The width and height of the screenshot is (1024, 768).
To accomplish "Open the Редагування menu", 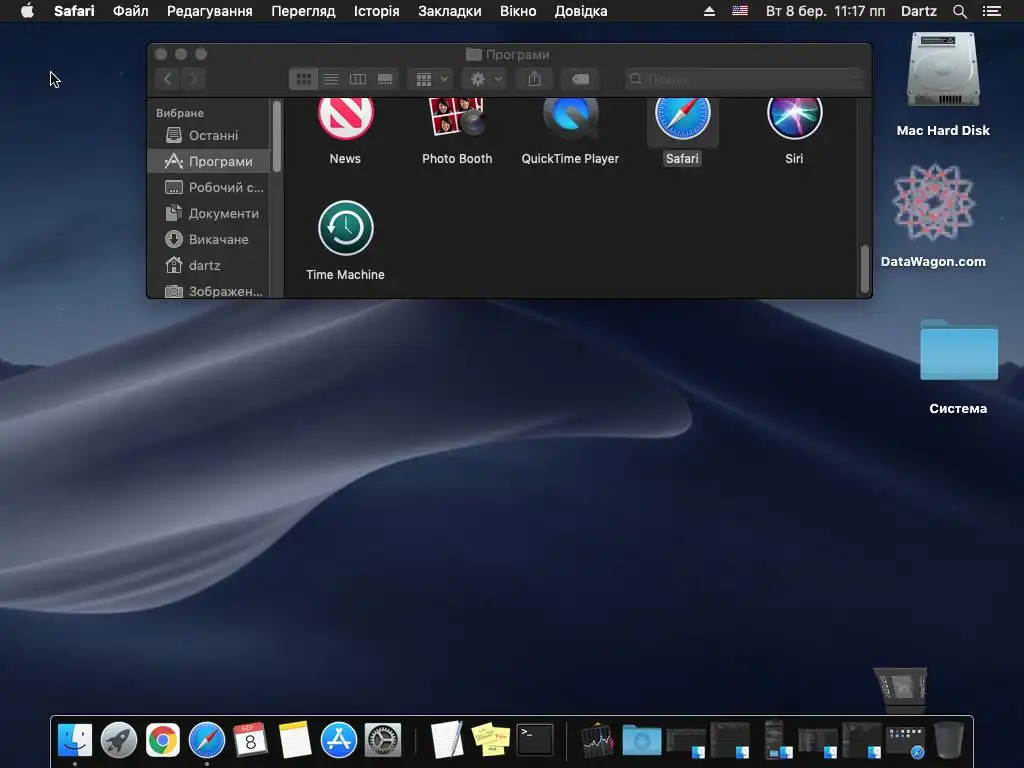I will coord(210,11).
